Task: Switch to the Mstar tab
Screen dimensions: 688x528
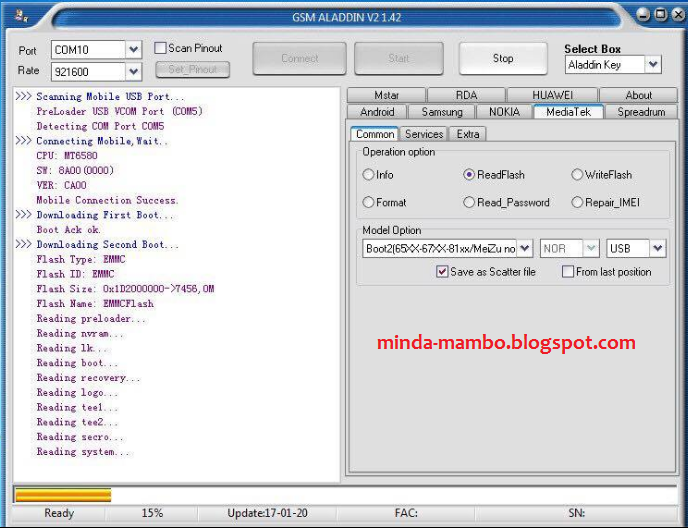Action: click(x=387, y=95)
